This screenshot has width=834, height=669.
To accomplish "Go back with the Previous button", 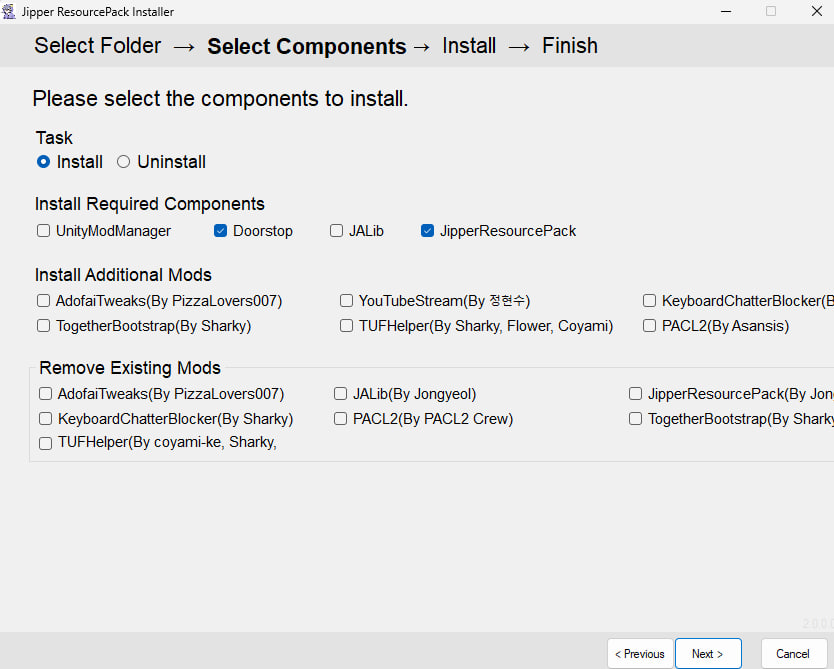I will 640,654.
